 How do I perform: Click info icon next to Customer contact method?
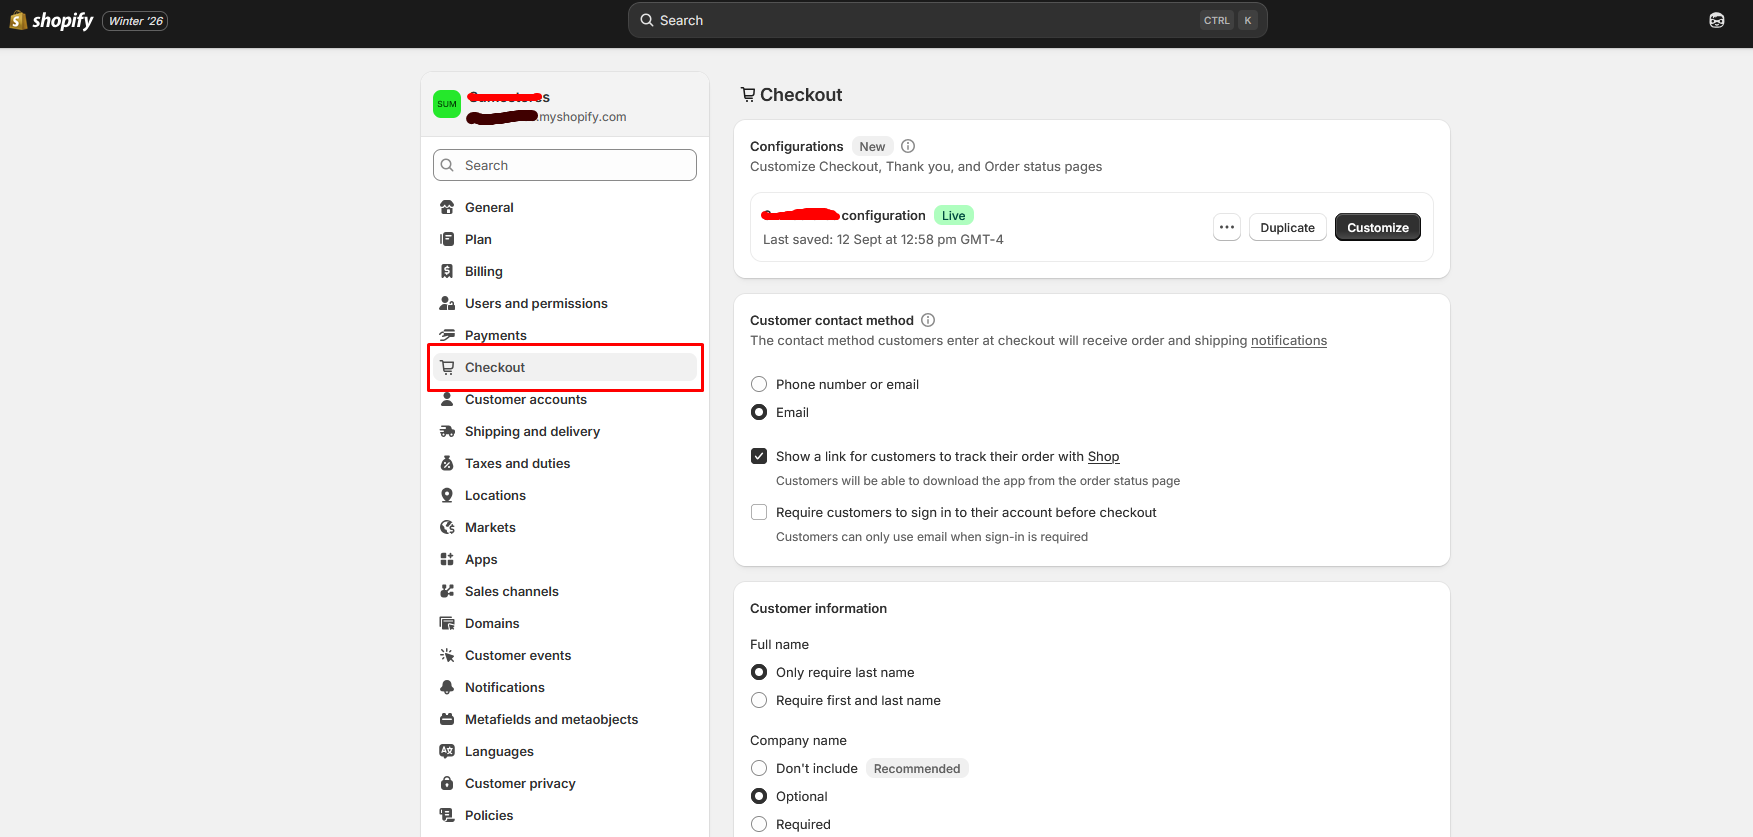(x=928, y=320)
